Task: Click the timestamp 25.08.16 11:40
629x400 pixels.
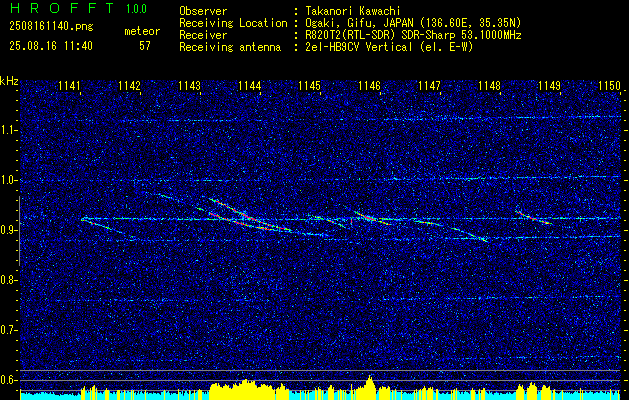Action: [51, 46]
